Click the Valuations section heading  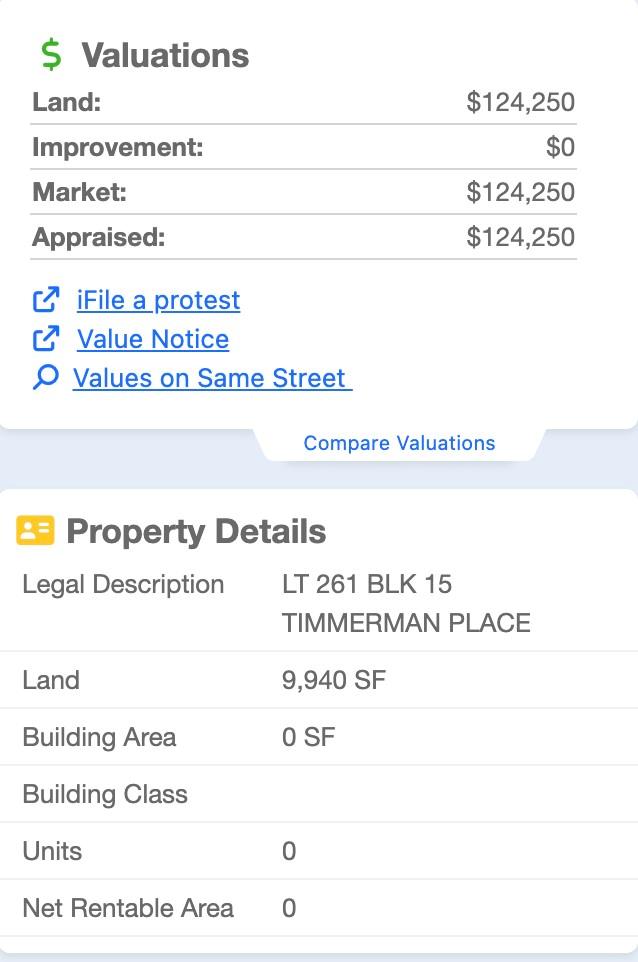[166, 55]
